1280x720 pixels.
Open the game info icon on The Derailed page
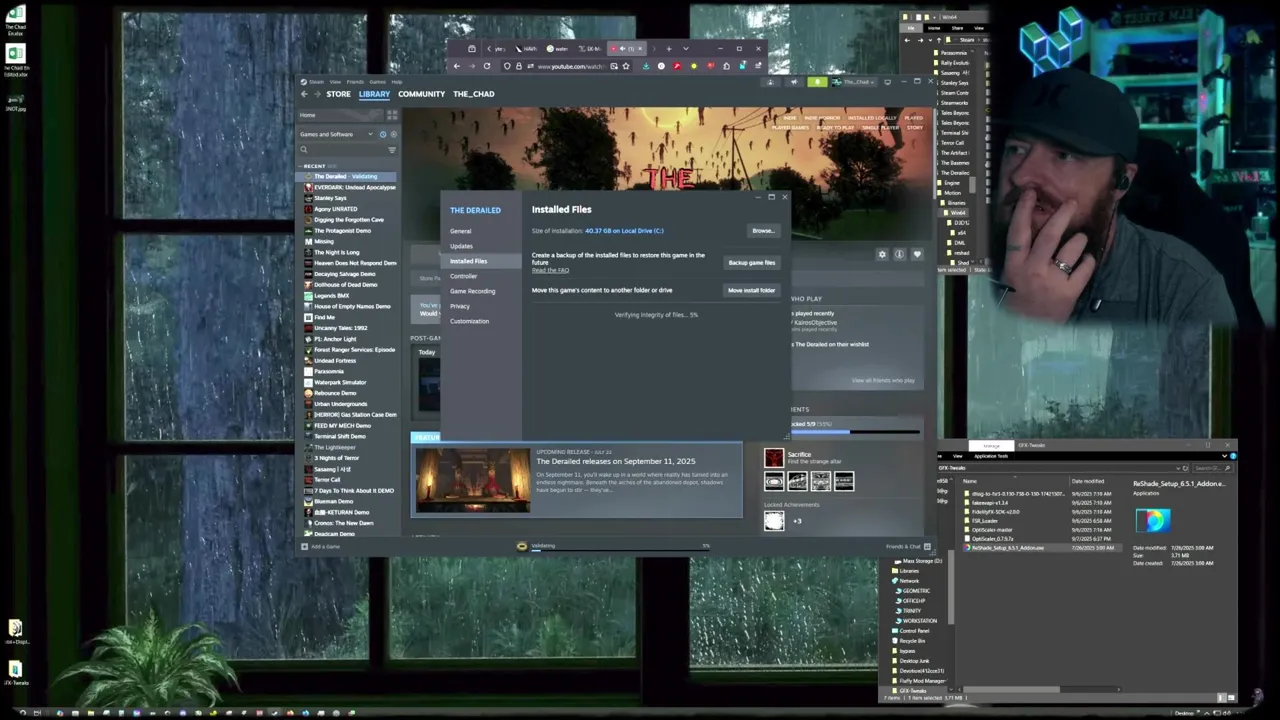tap(899, 254)
